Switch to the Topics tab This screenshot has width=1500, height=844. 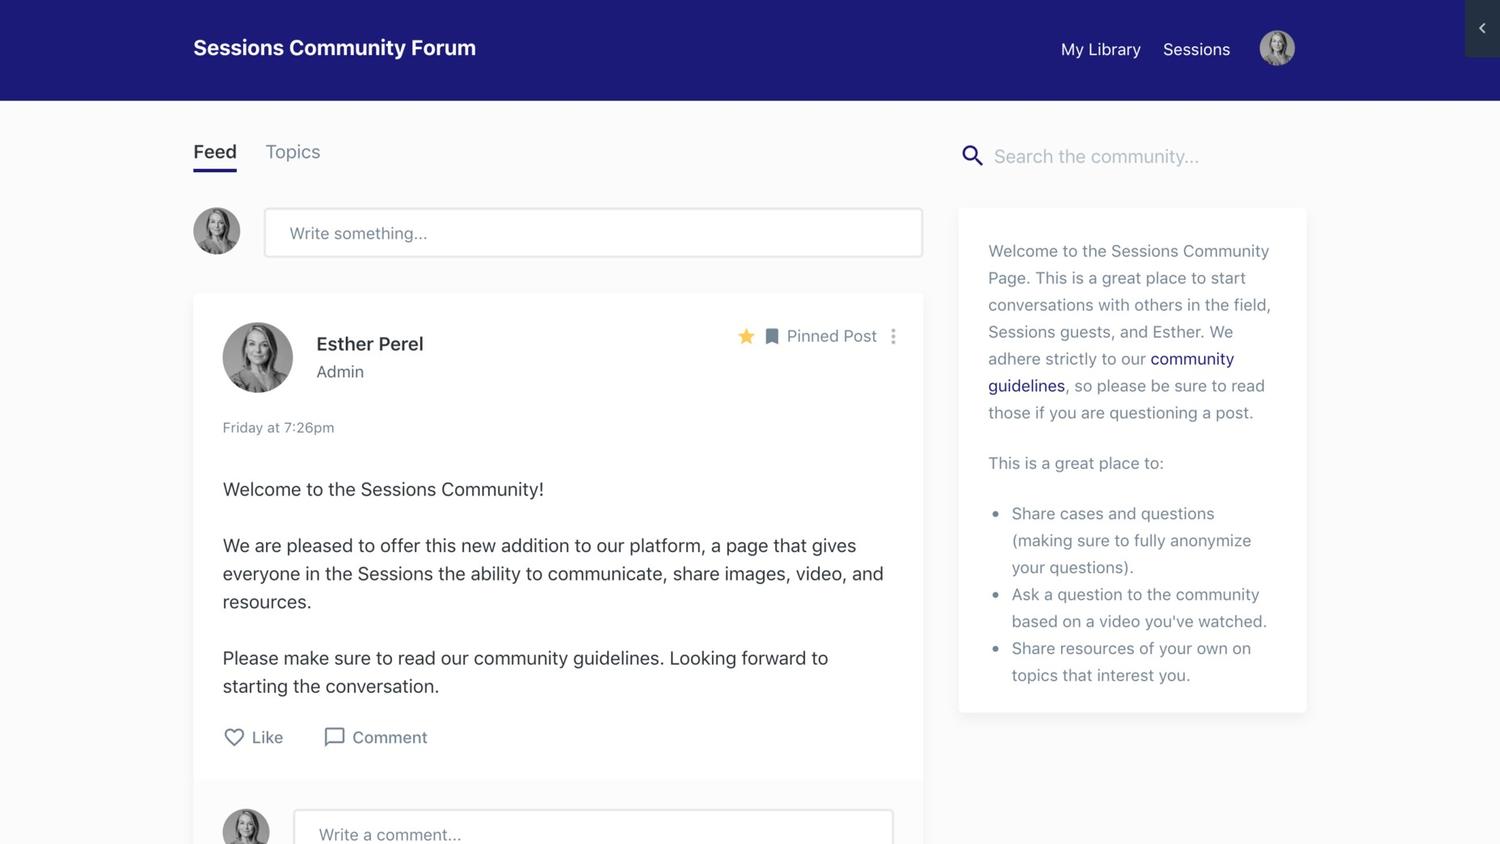(293, 152)
